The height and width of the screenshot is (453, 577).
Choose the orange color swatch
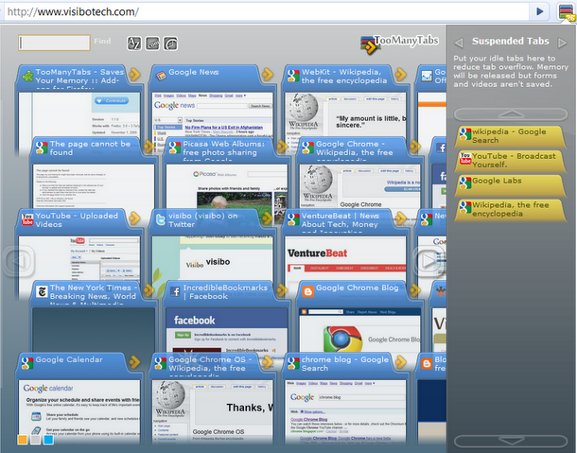coord(22,440)
